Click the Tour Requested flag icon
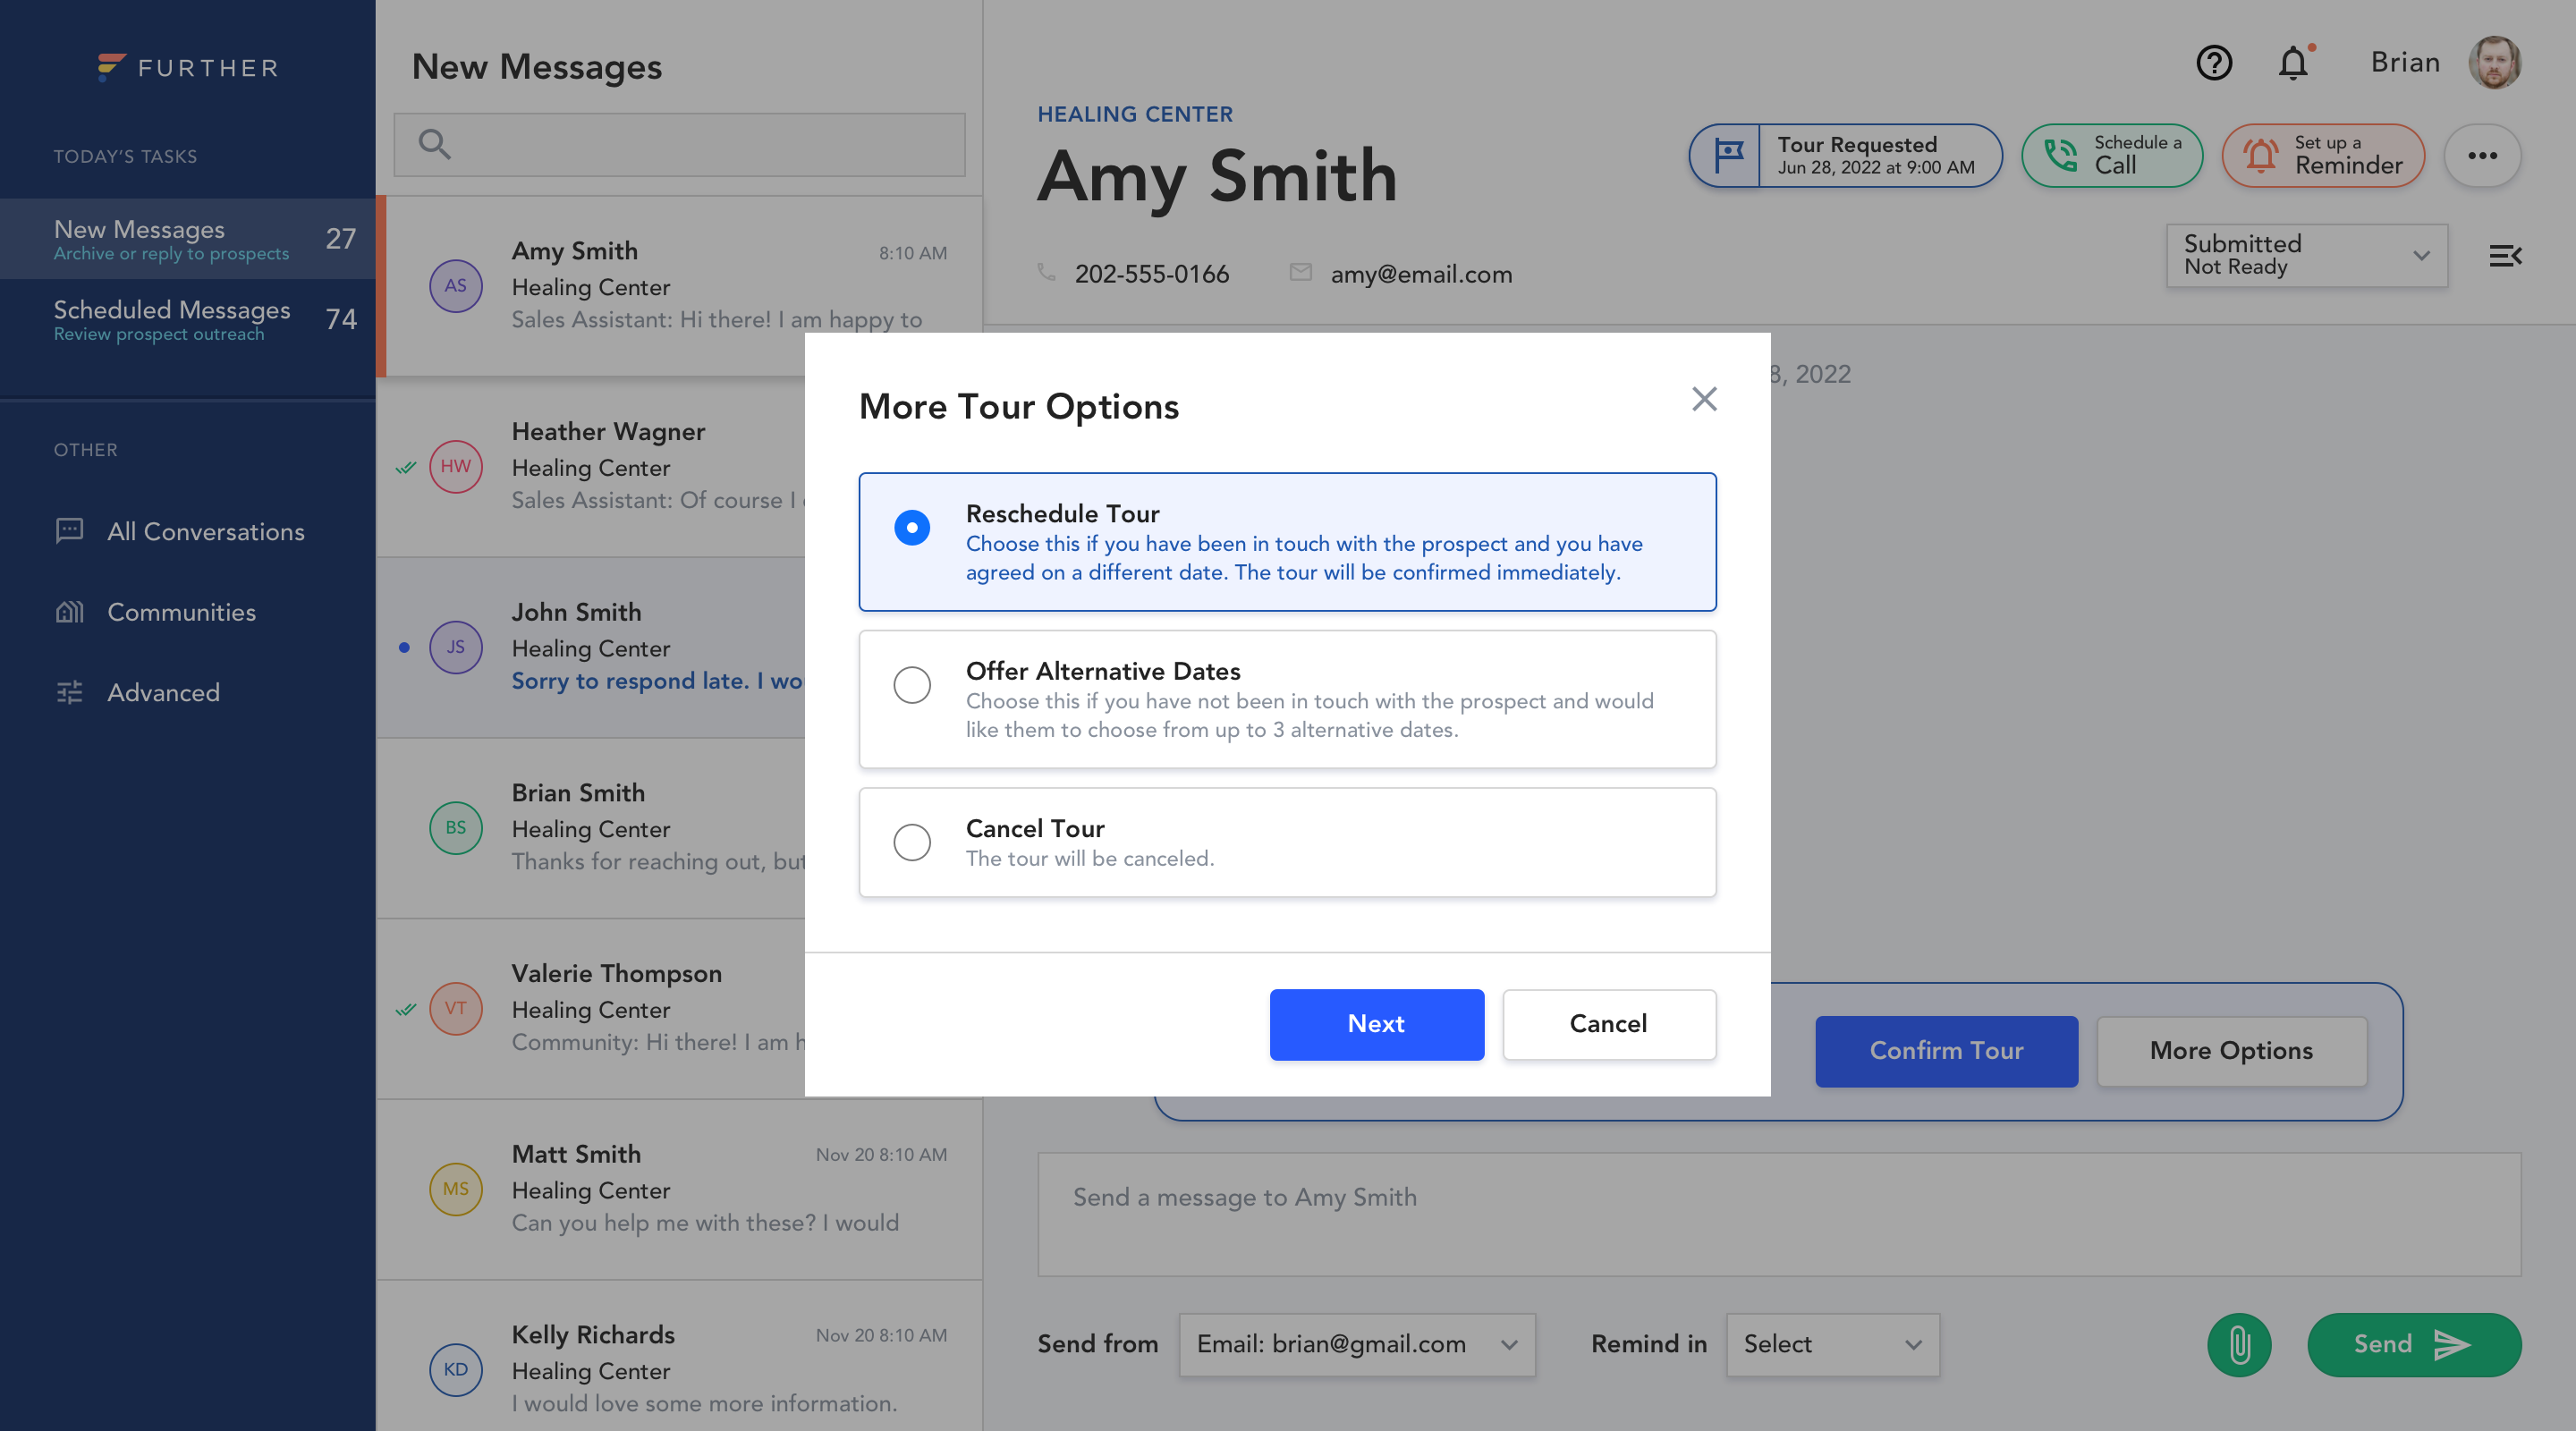 pos(1728,156)
